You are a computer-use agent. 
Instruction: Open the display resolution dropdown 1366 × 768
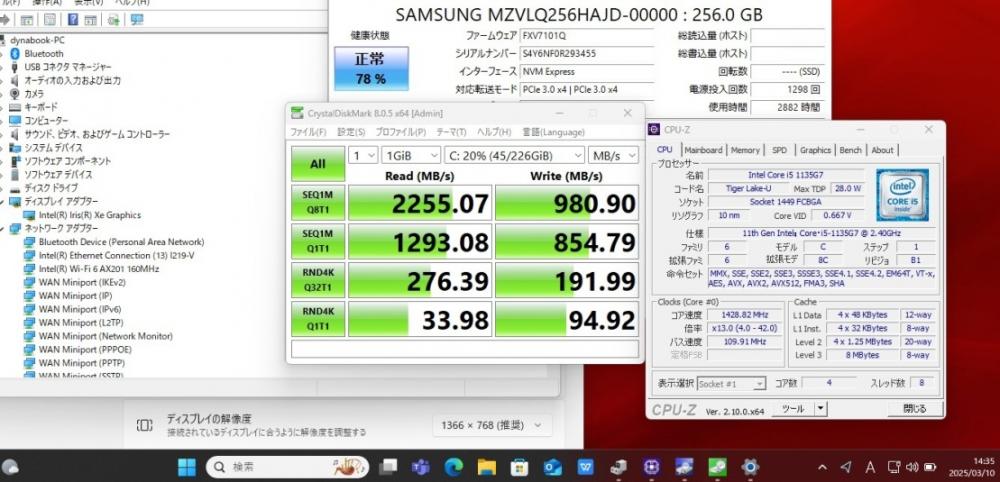[x=490, y=425]
